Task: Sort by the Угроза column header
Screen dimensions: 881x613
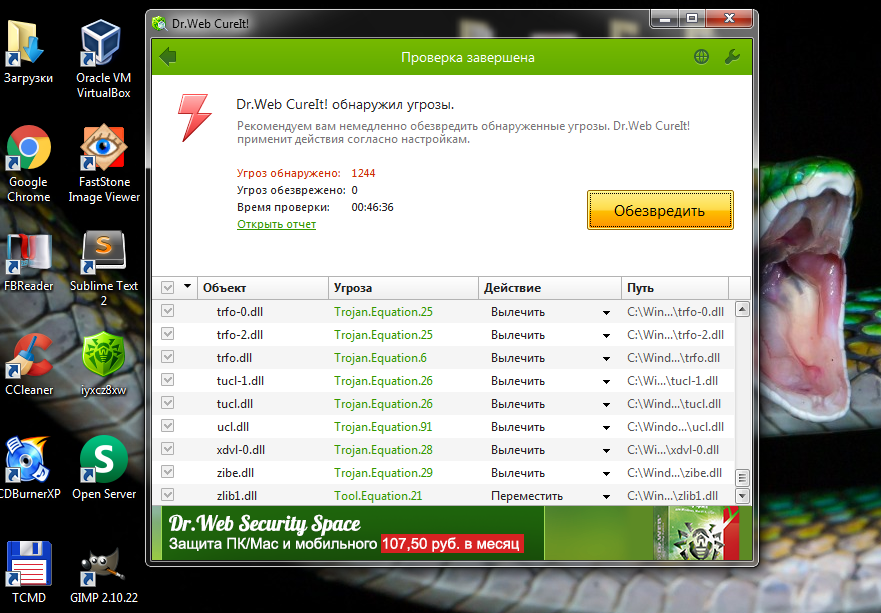Action: coord(403,288)
